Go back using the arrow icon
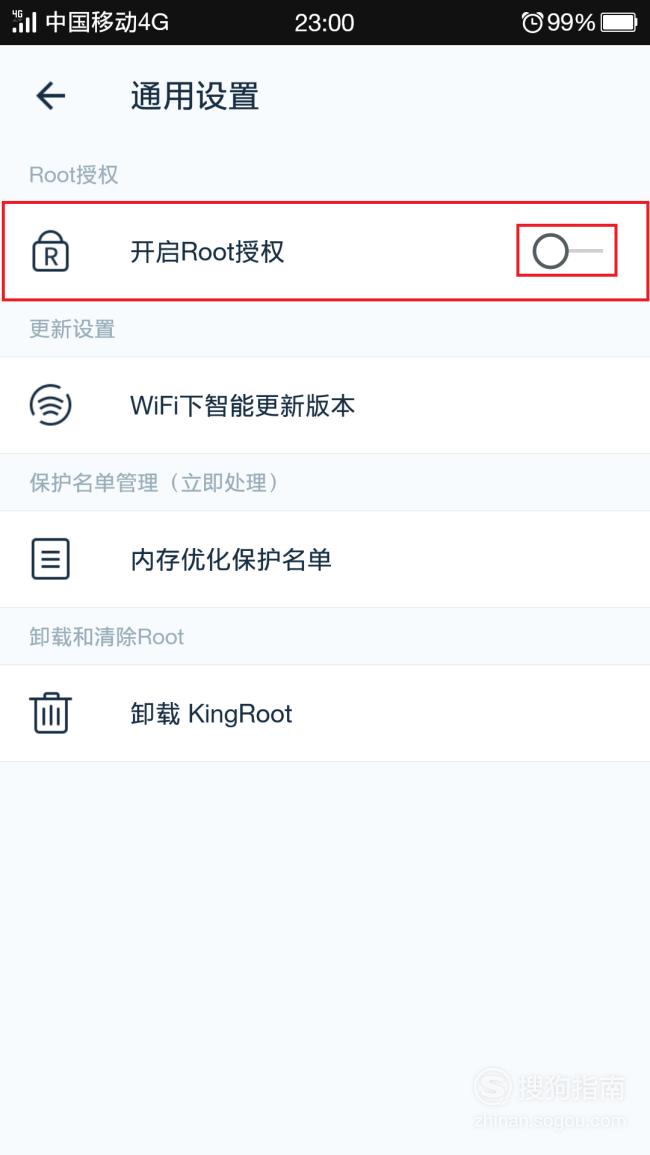This screenshot has width=650, height=1155. click(x=50, y=96)
